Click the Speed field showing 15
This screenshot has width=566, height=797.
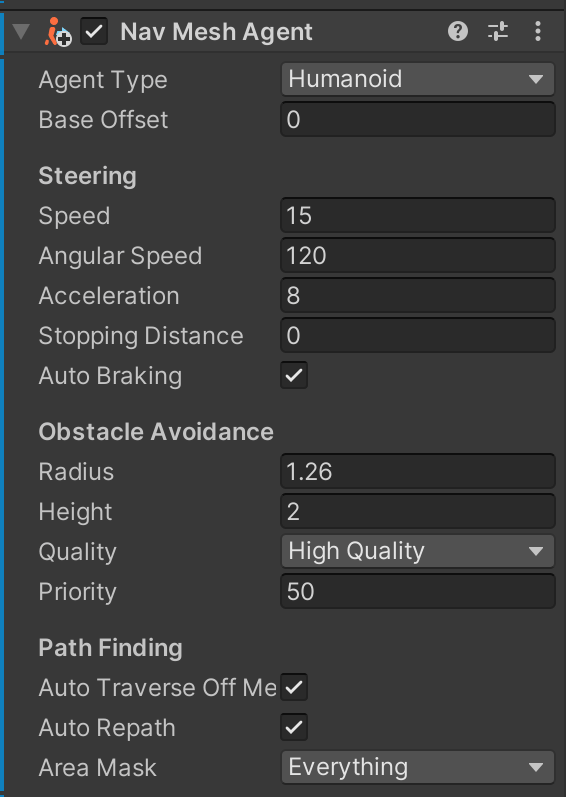(x=418, y=216)
